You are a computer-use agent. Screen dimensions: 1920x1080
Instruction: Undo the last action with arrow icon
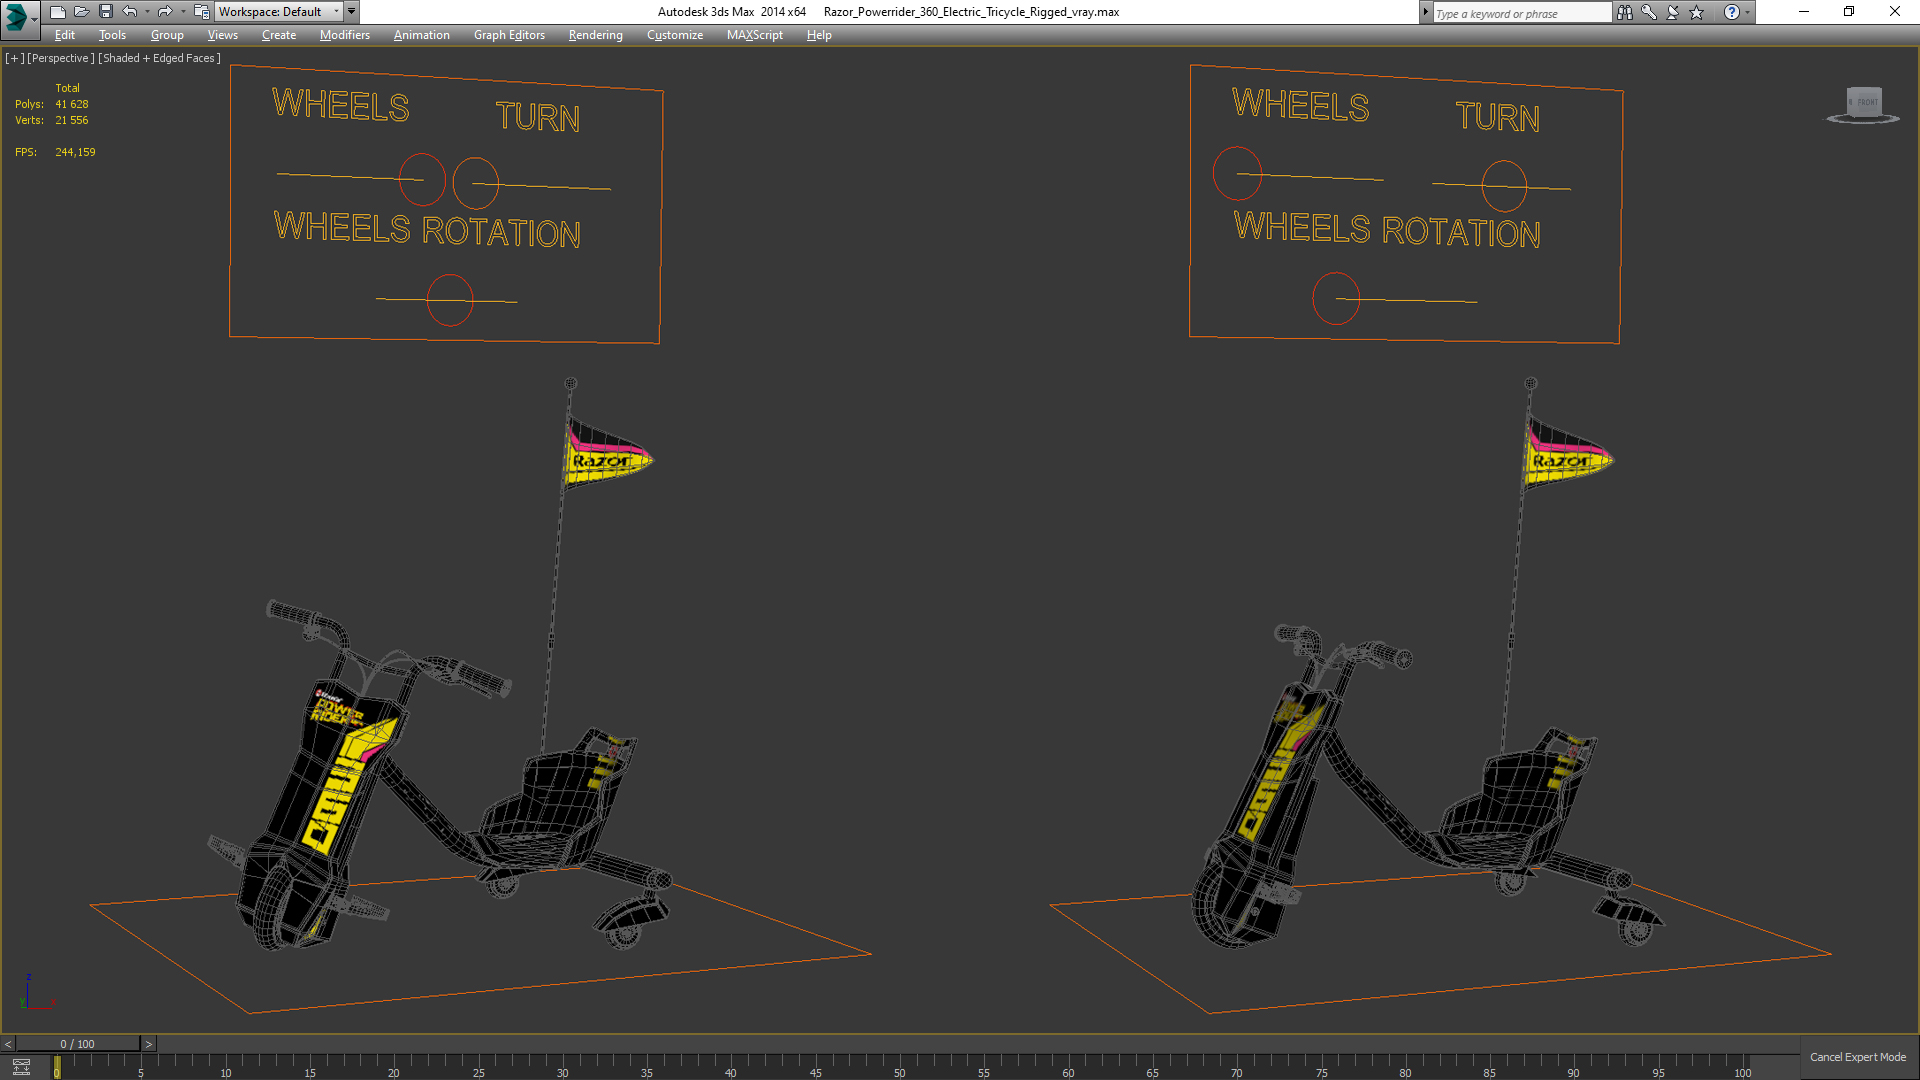pyautogui.click(x=129, y=12)
